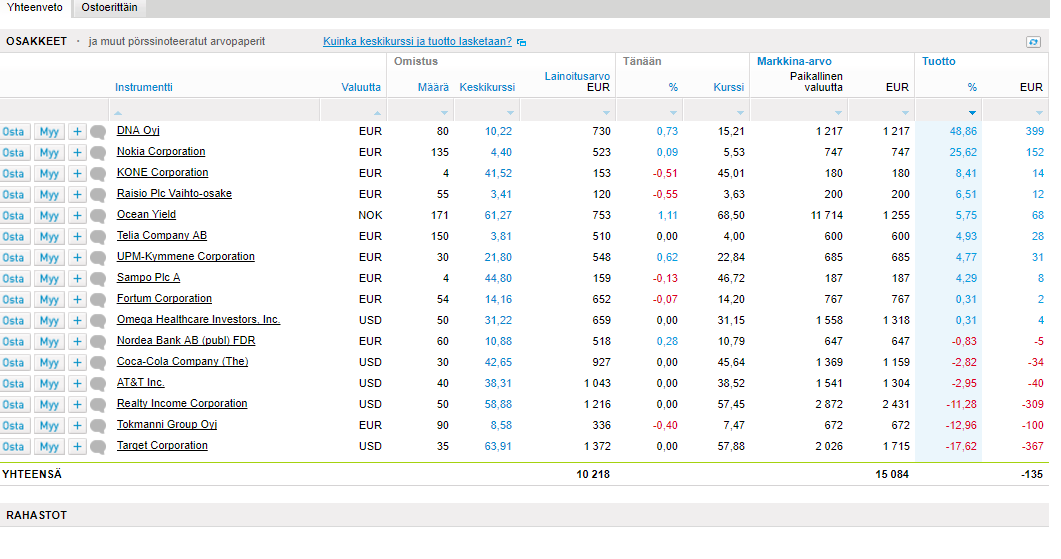
Task: Click Myy button for Target Corporation
Action: (x=49, y=447)
